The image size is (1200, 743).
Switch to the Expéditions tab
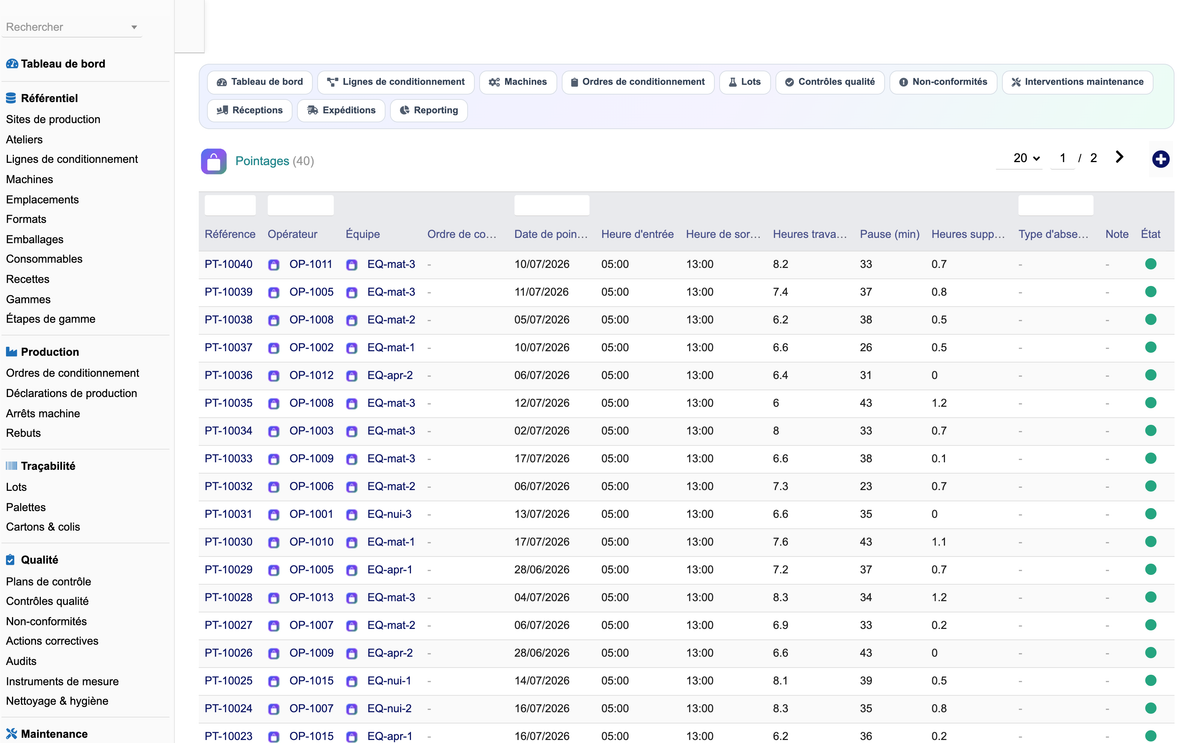click(x=341, y=110)
